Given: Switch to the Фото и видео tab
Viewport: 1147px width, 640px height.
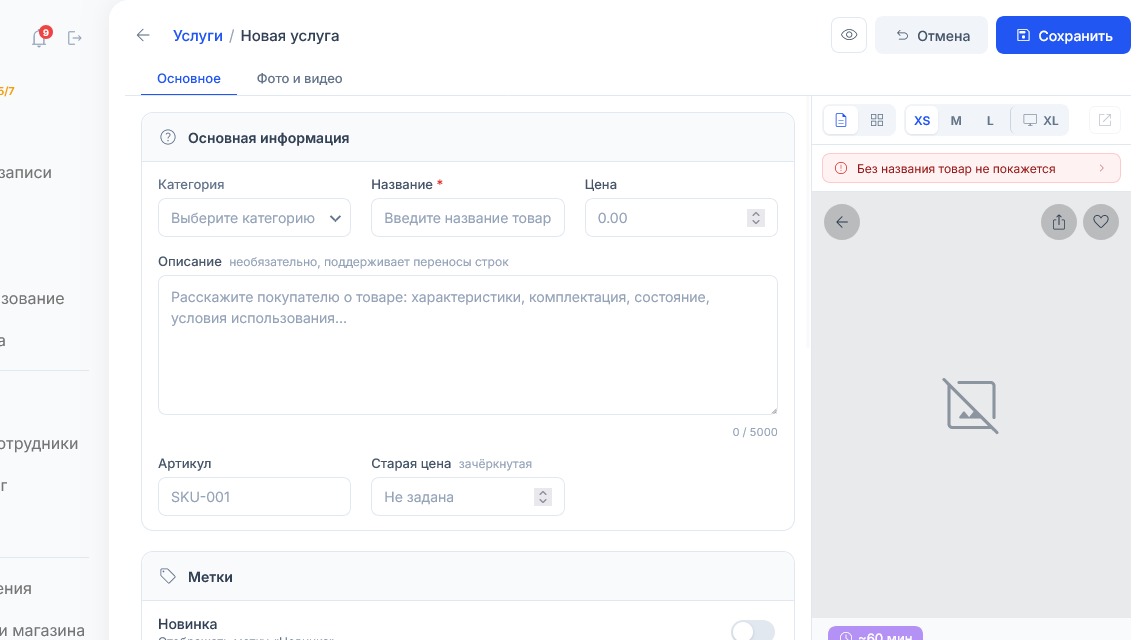Looking at the screenshot, I should tap(299, 78).
